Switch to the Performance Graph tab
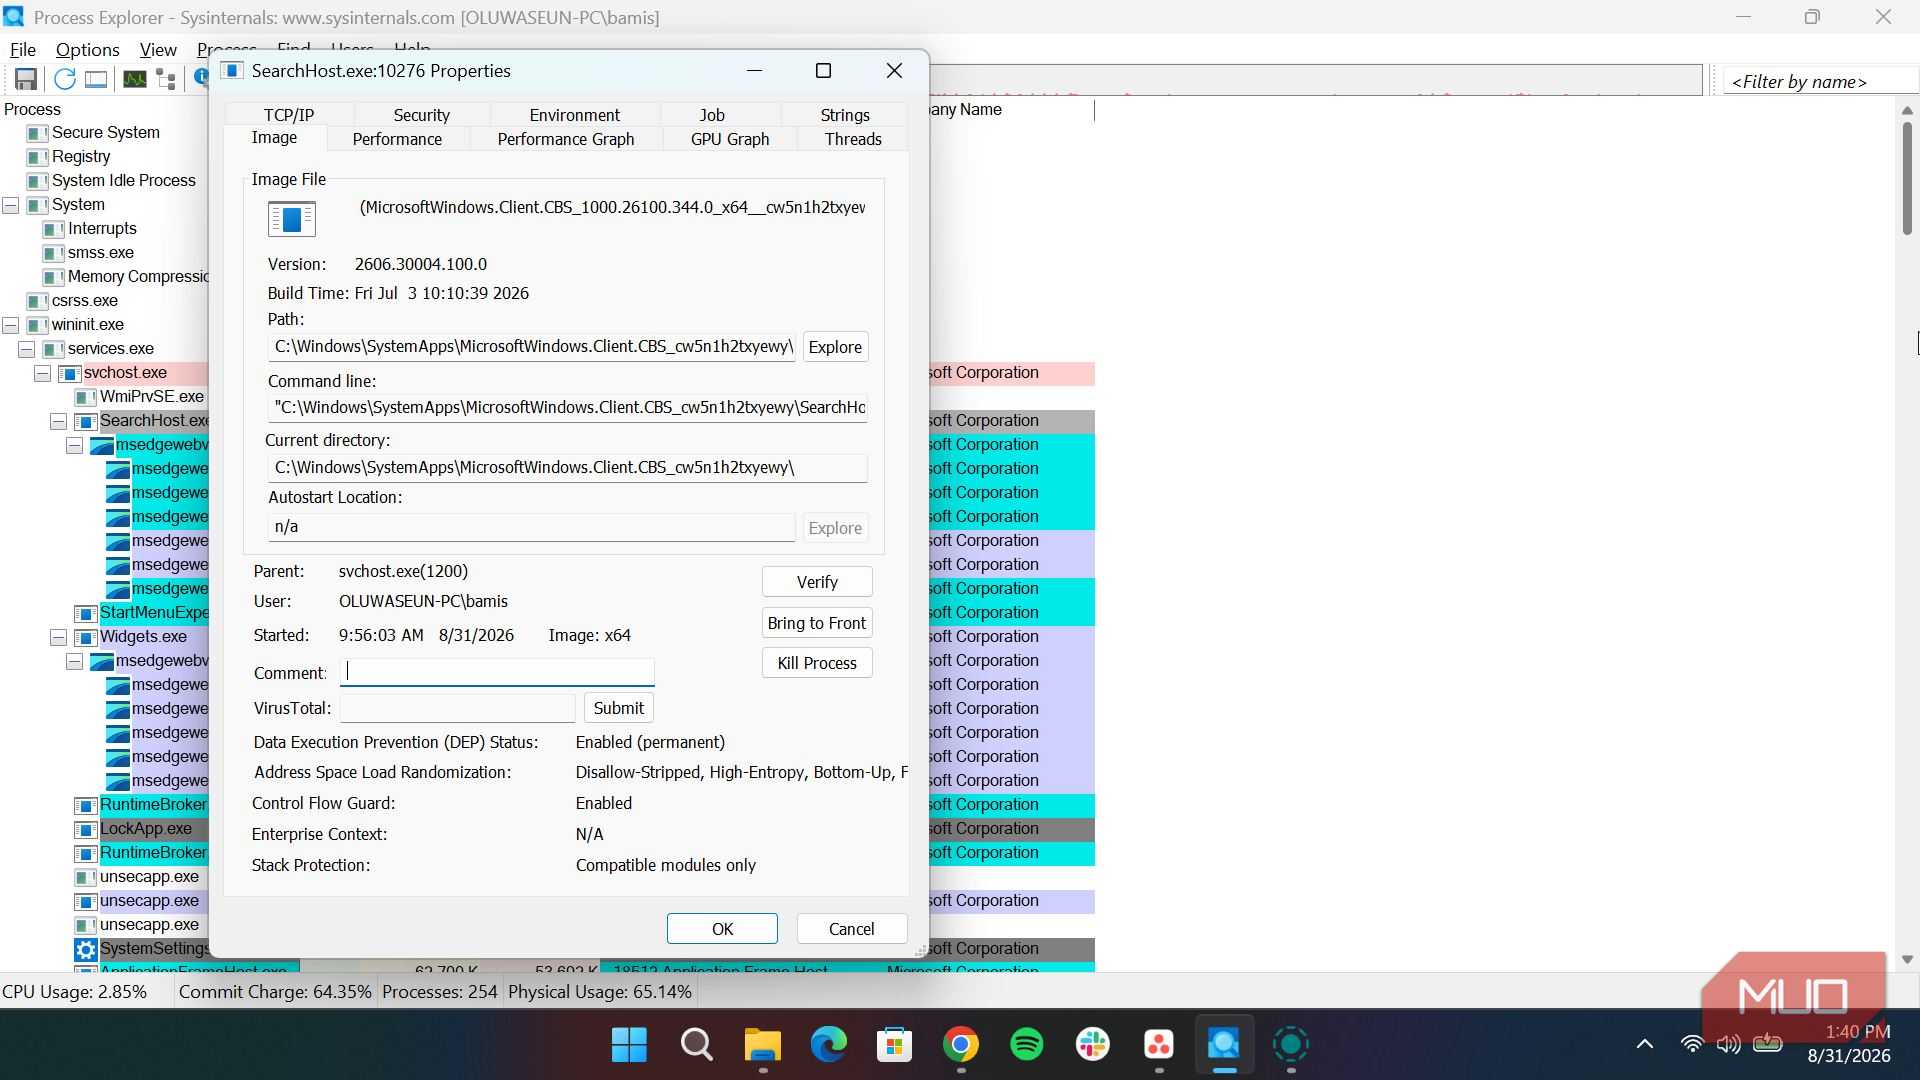 (566, 139)
